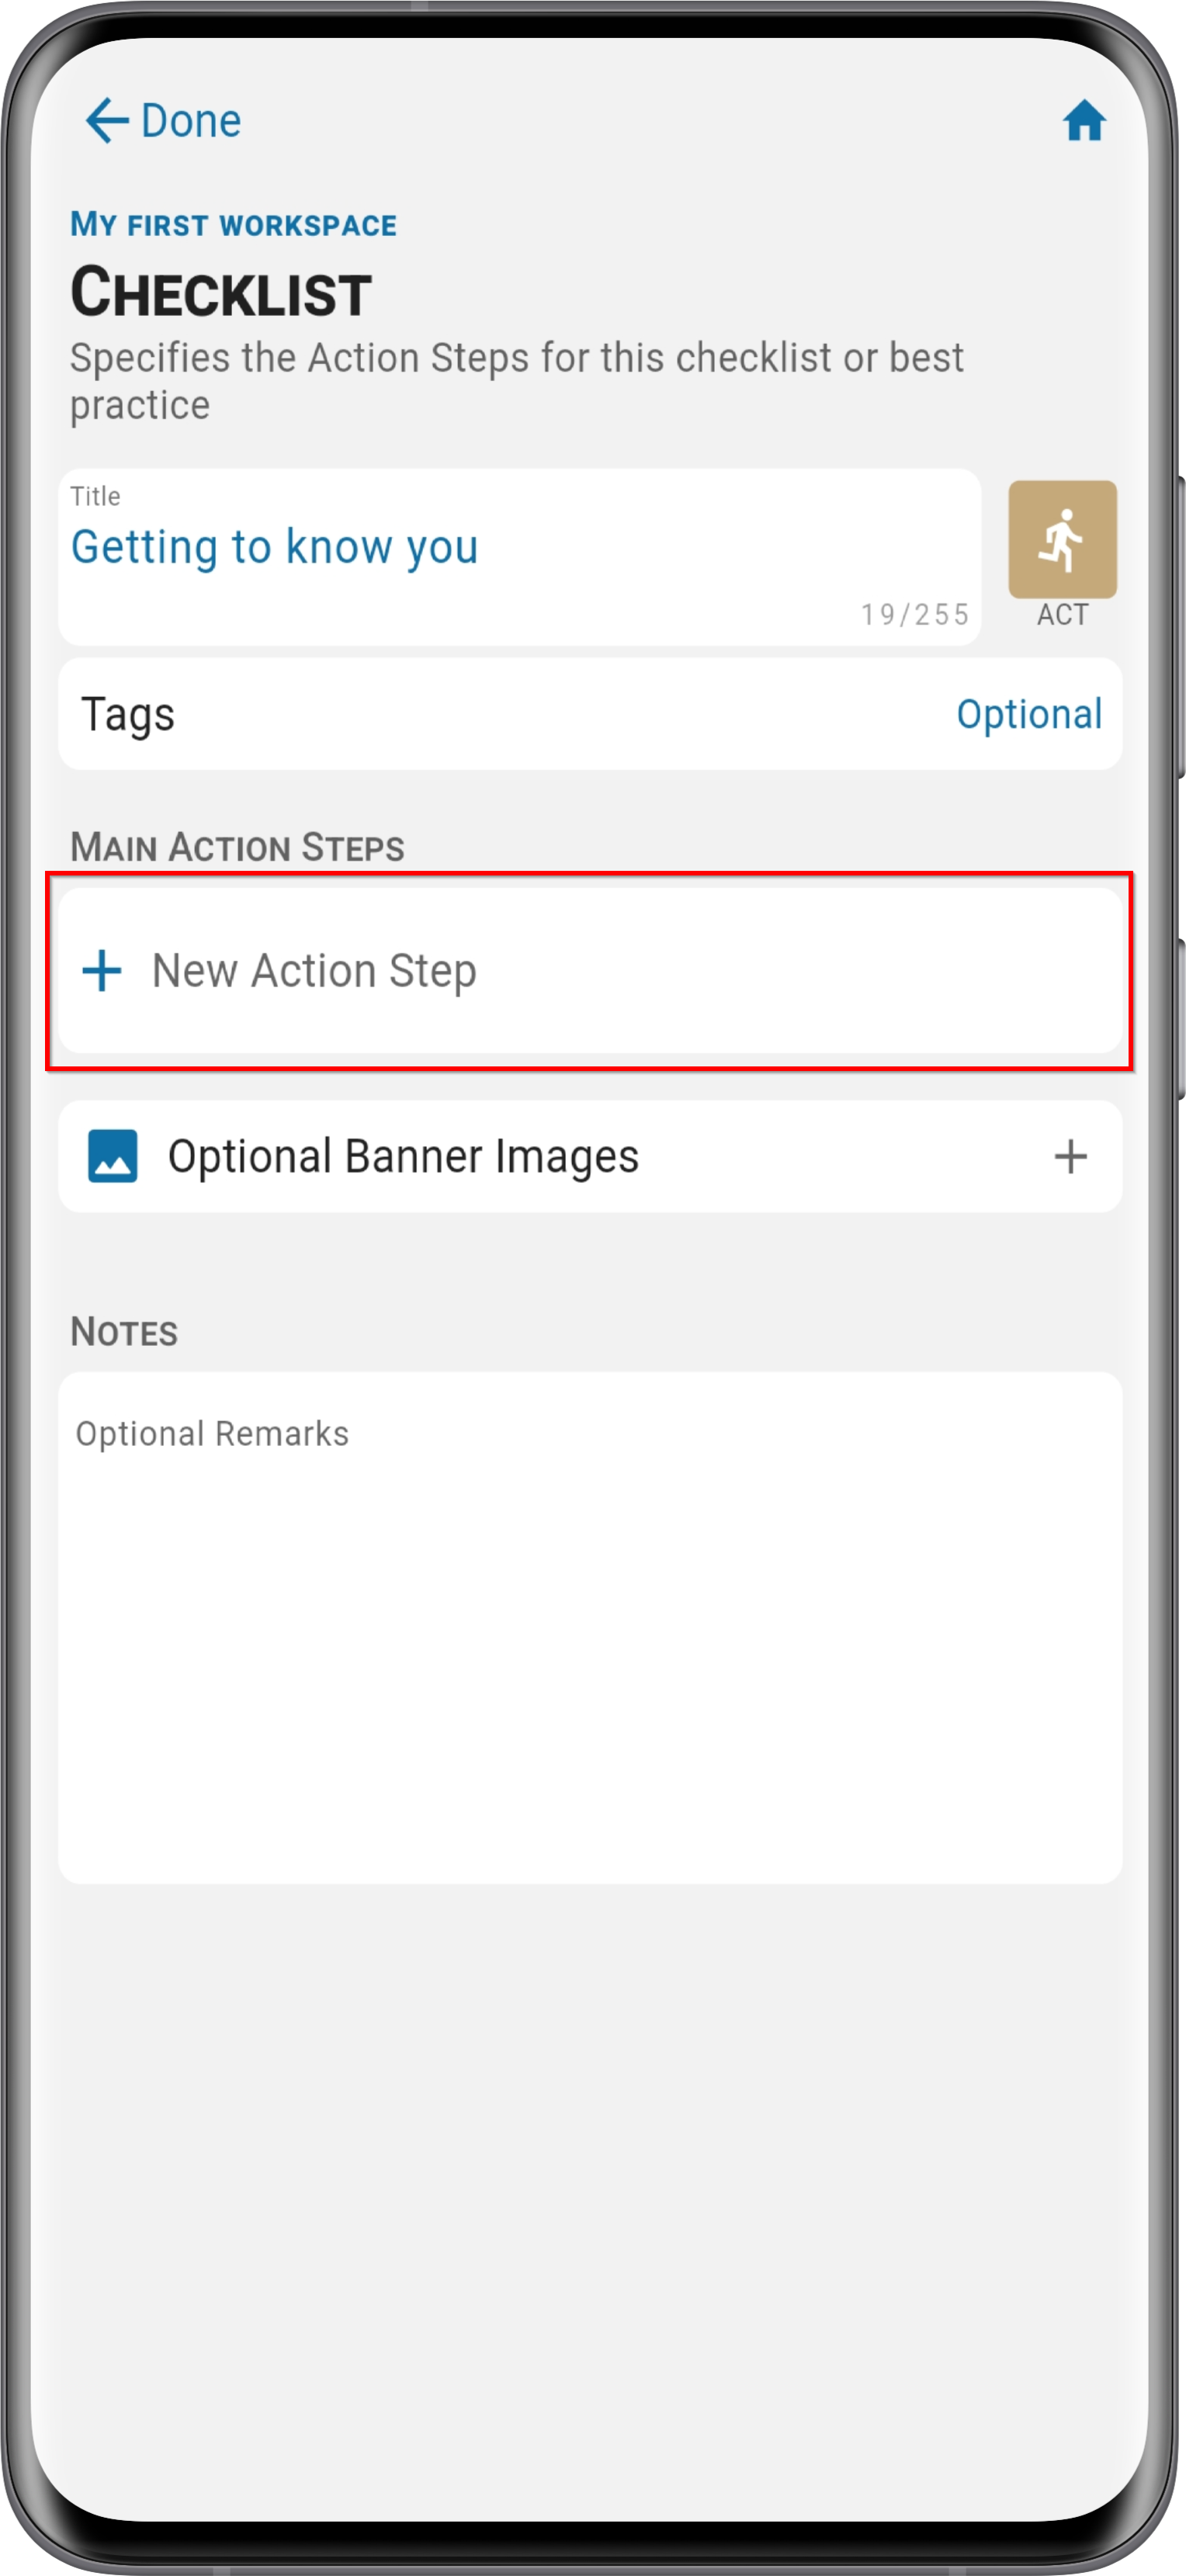Tap the Checklist heading
Image resolution: width=1186 pixels, height=2576 pixels.
click(221, 293)
